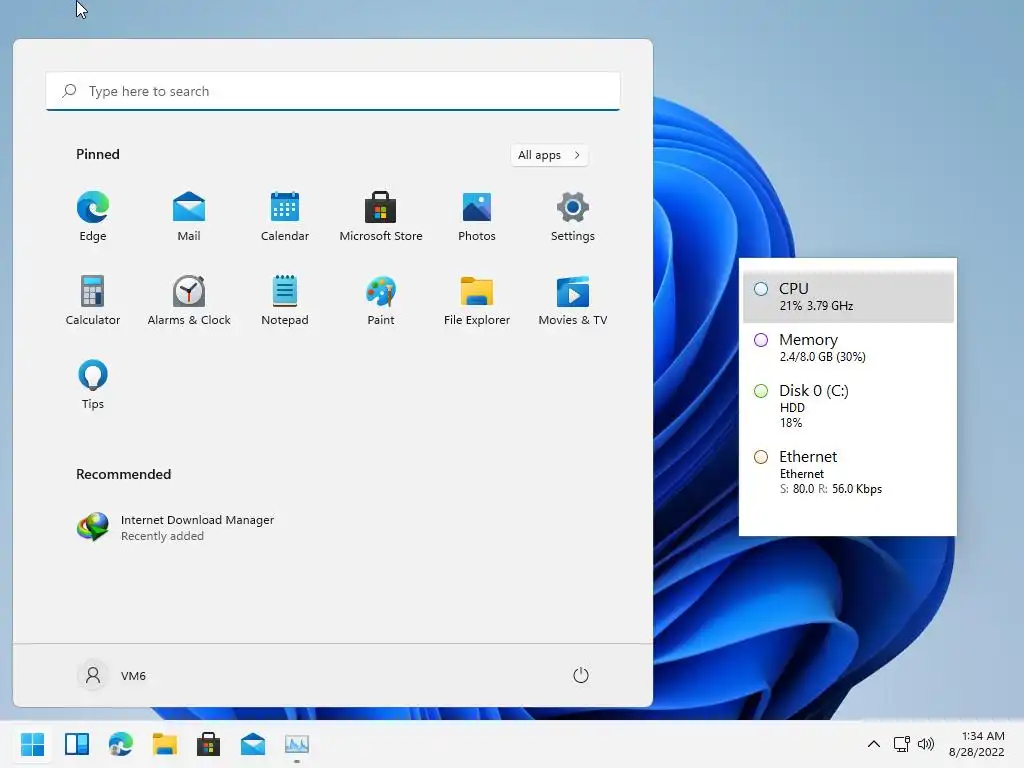The image size is (1024, 768).
Task: Click the power button icon
Action: 581,675
